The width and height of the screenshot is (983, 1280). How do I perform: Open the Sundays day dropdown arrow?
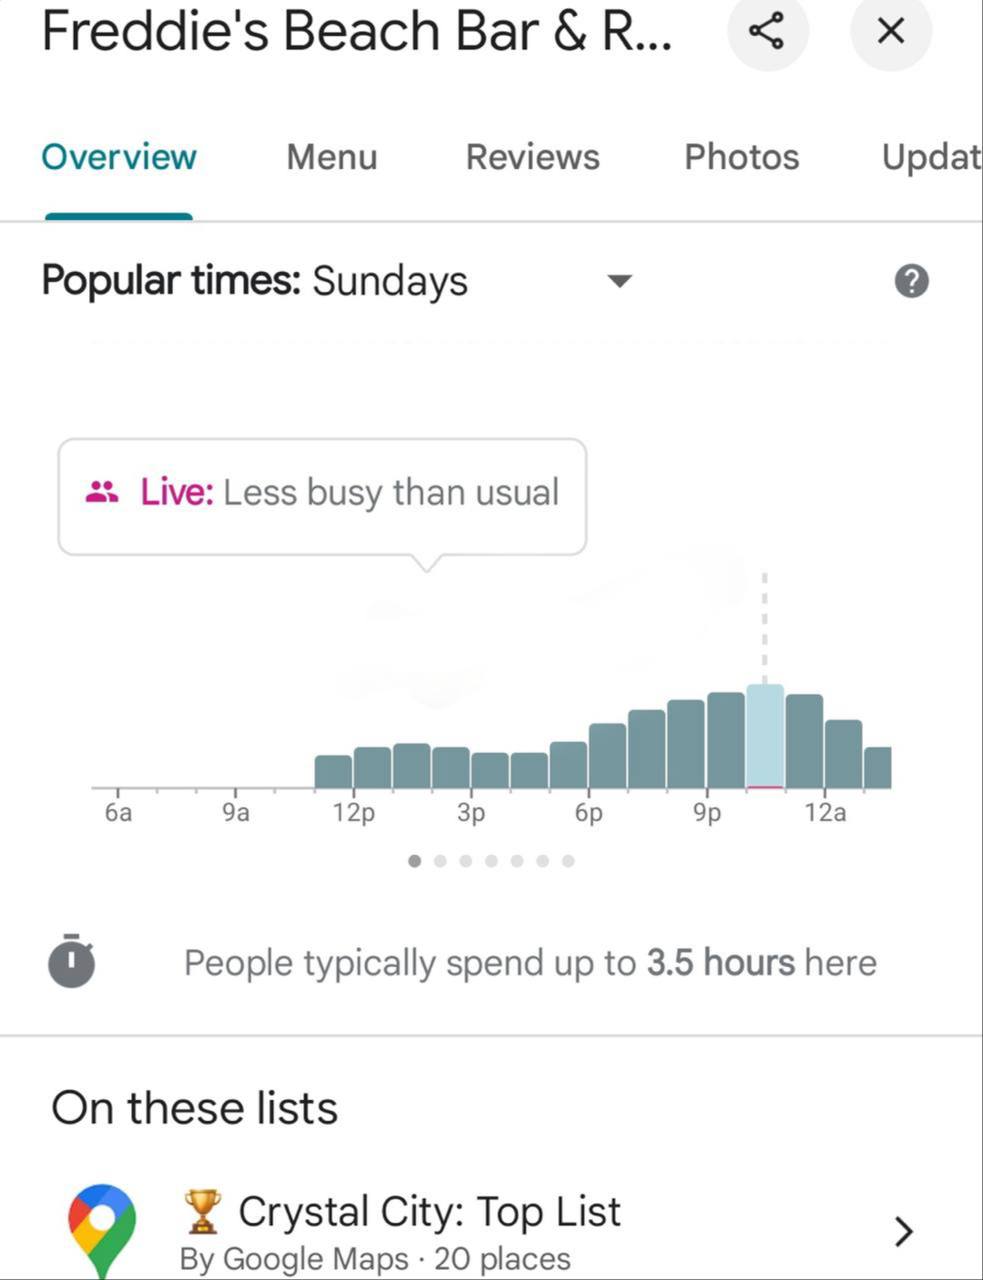point(620,281)
